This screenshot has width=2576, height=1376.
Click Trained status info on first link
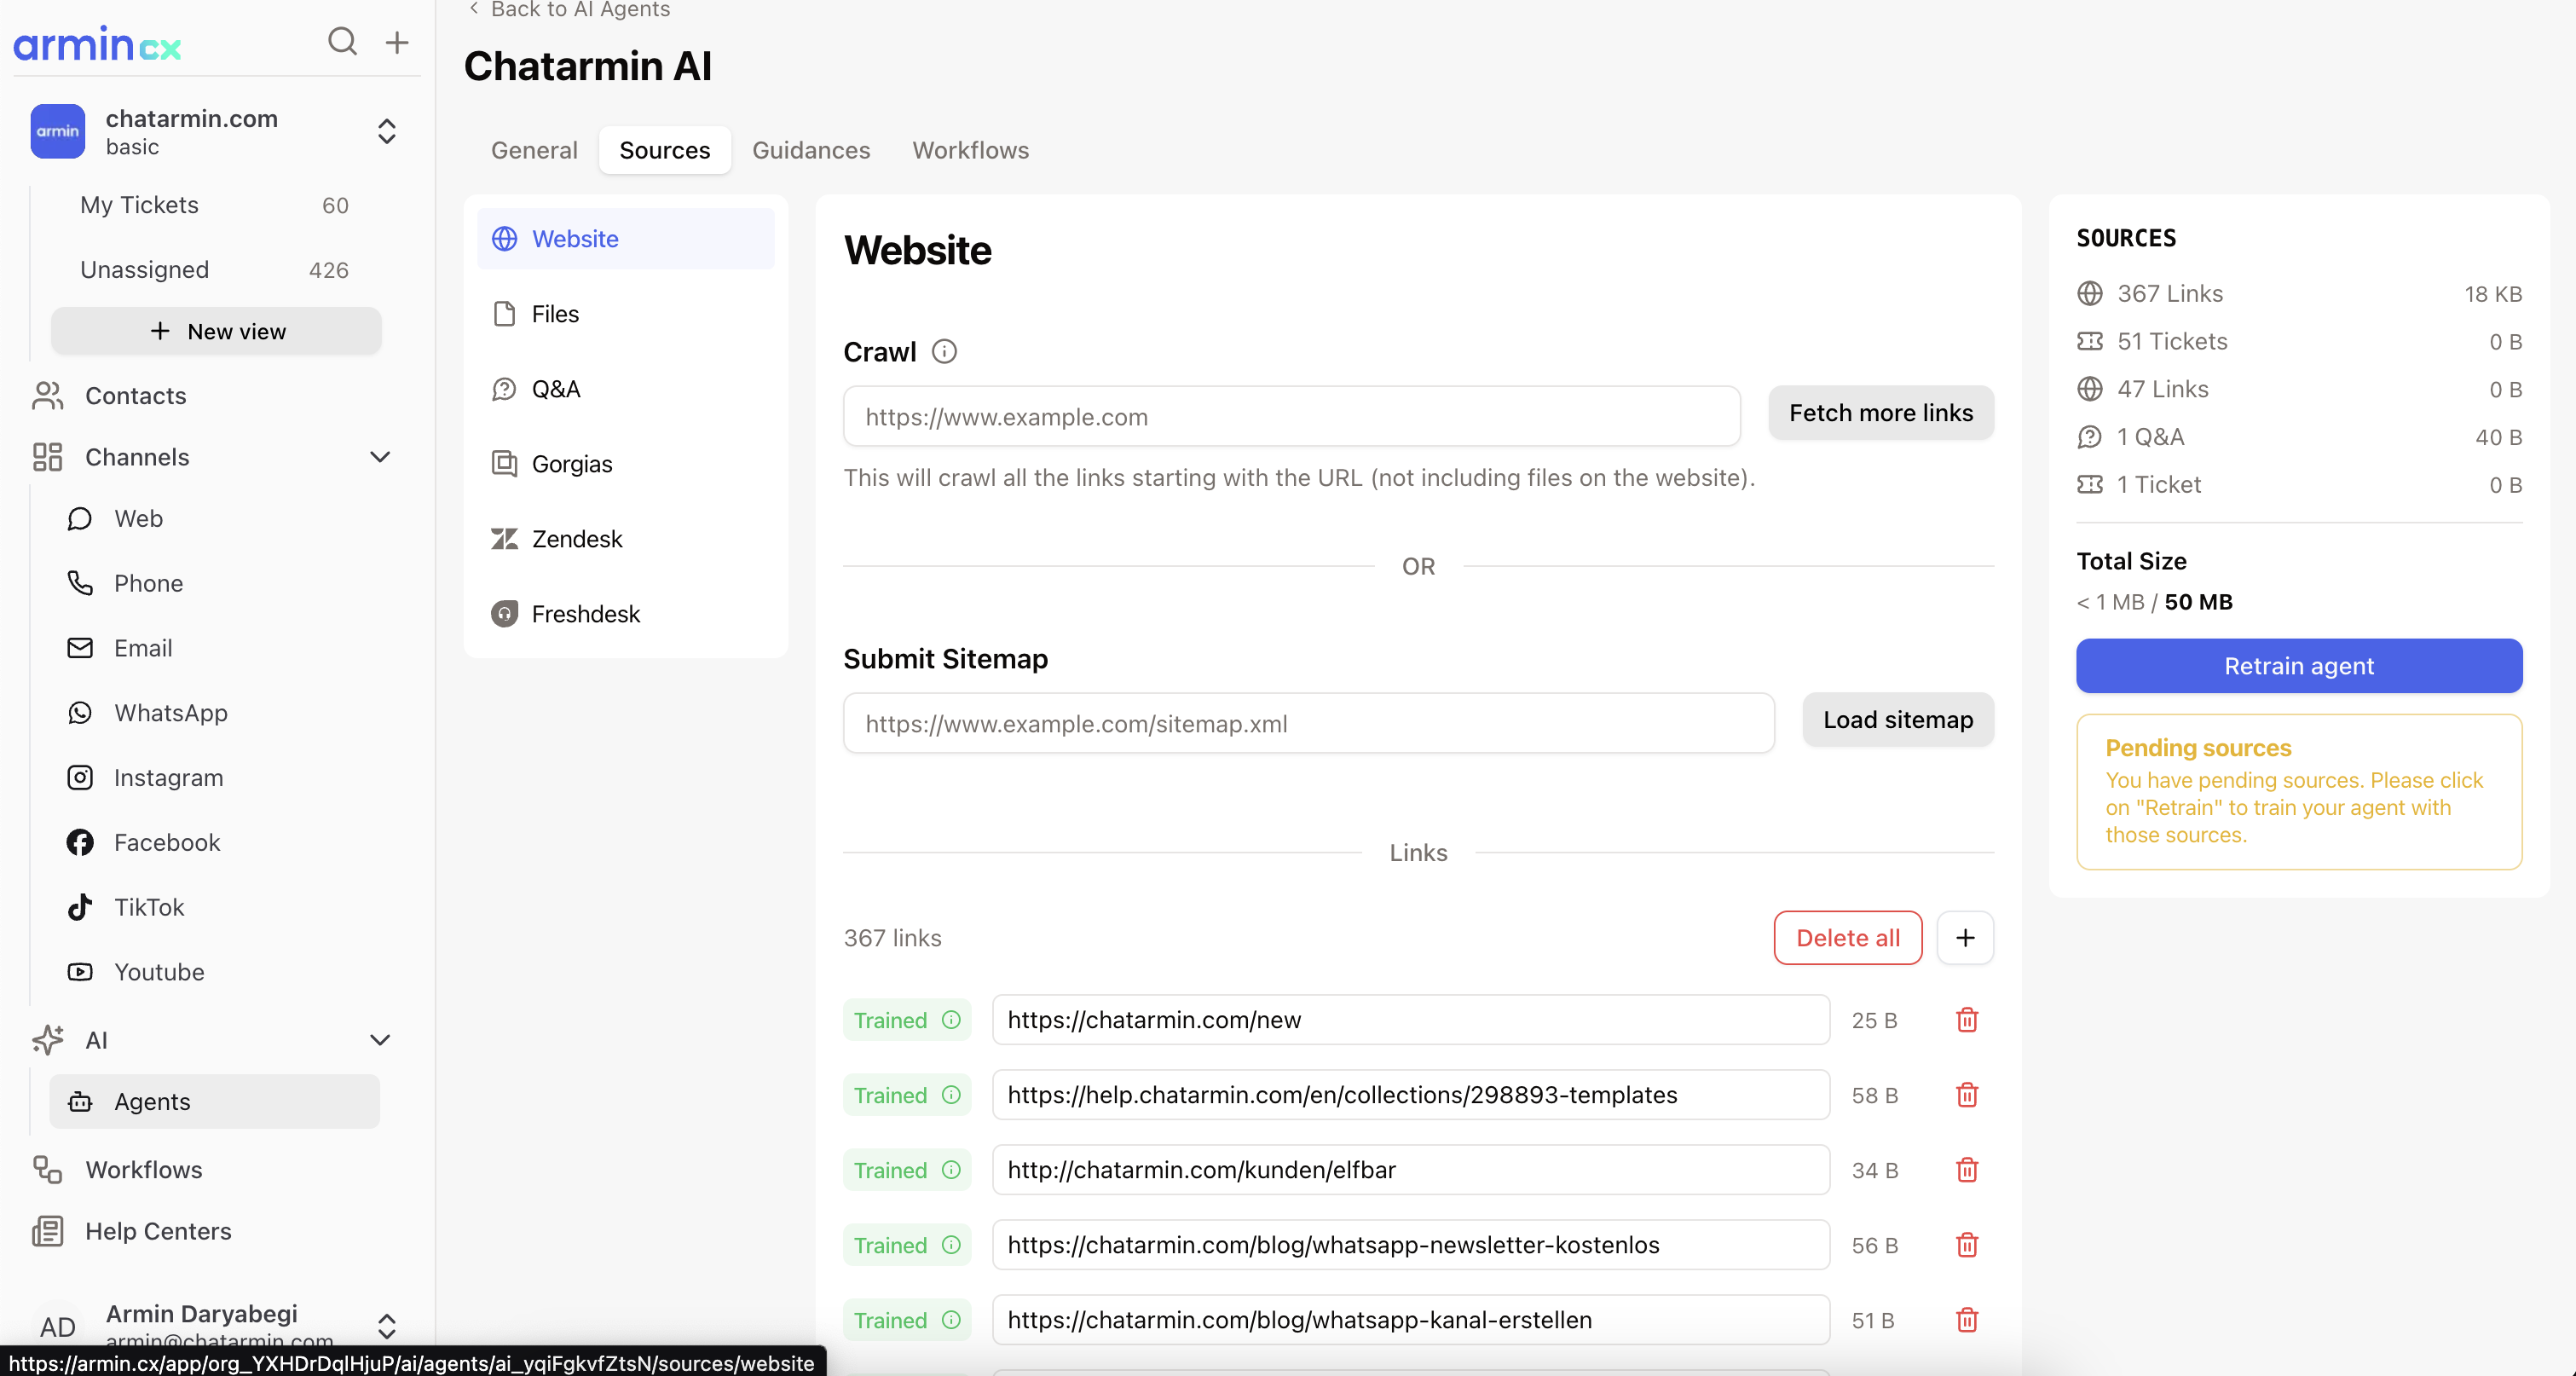click(951, 1020)
